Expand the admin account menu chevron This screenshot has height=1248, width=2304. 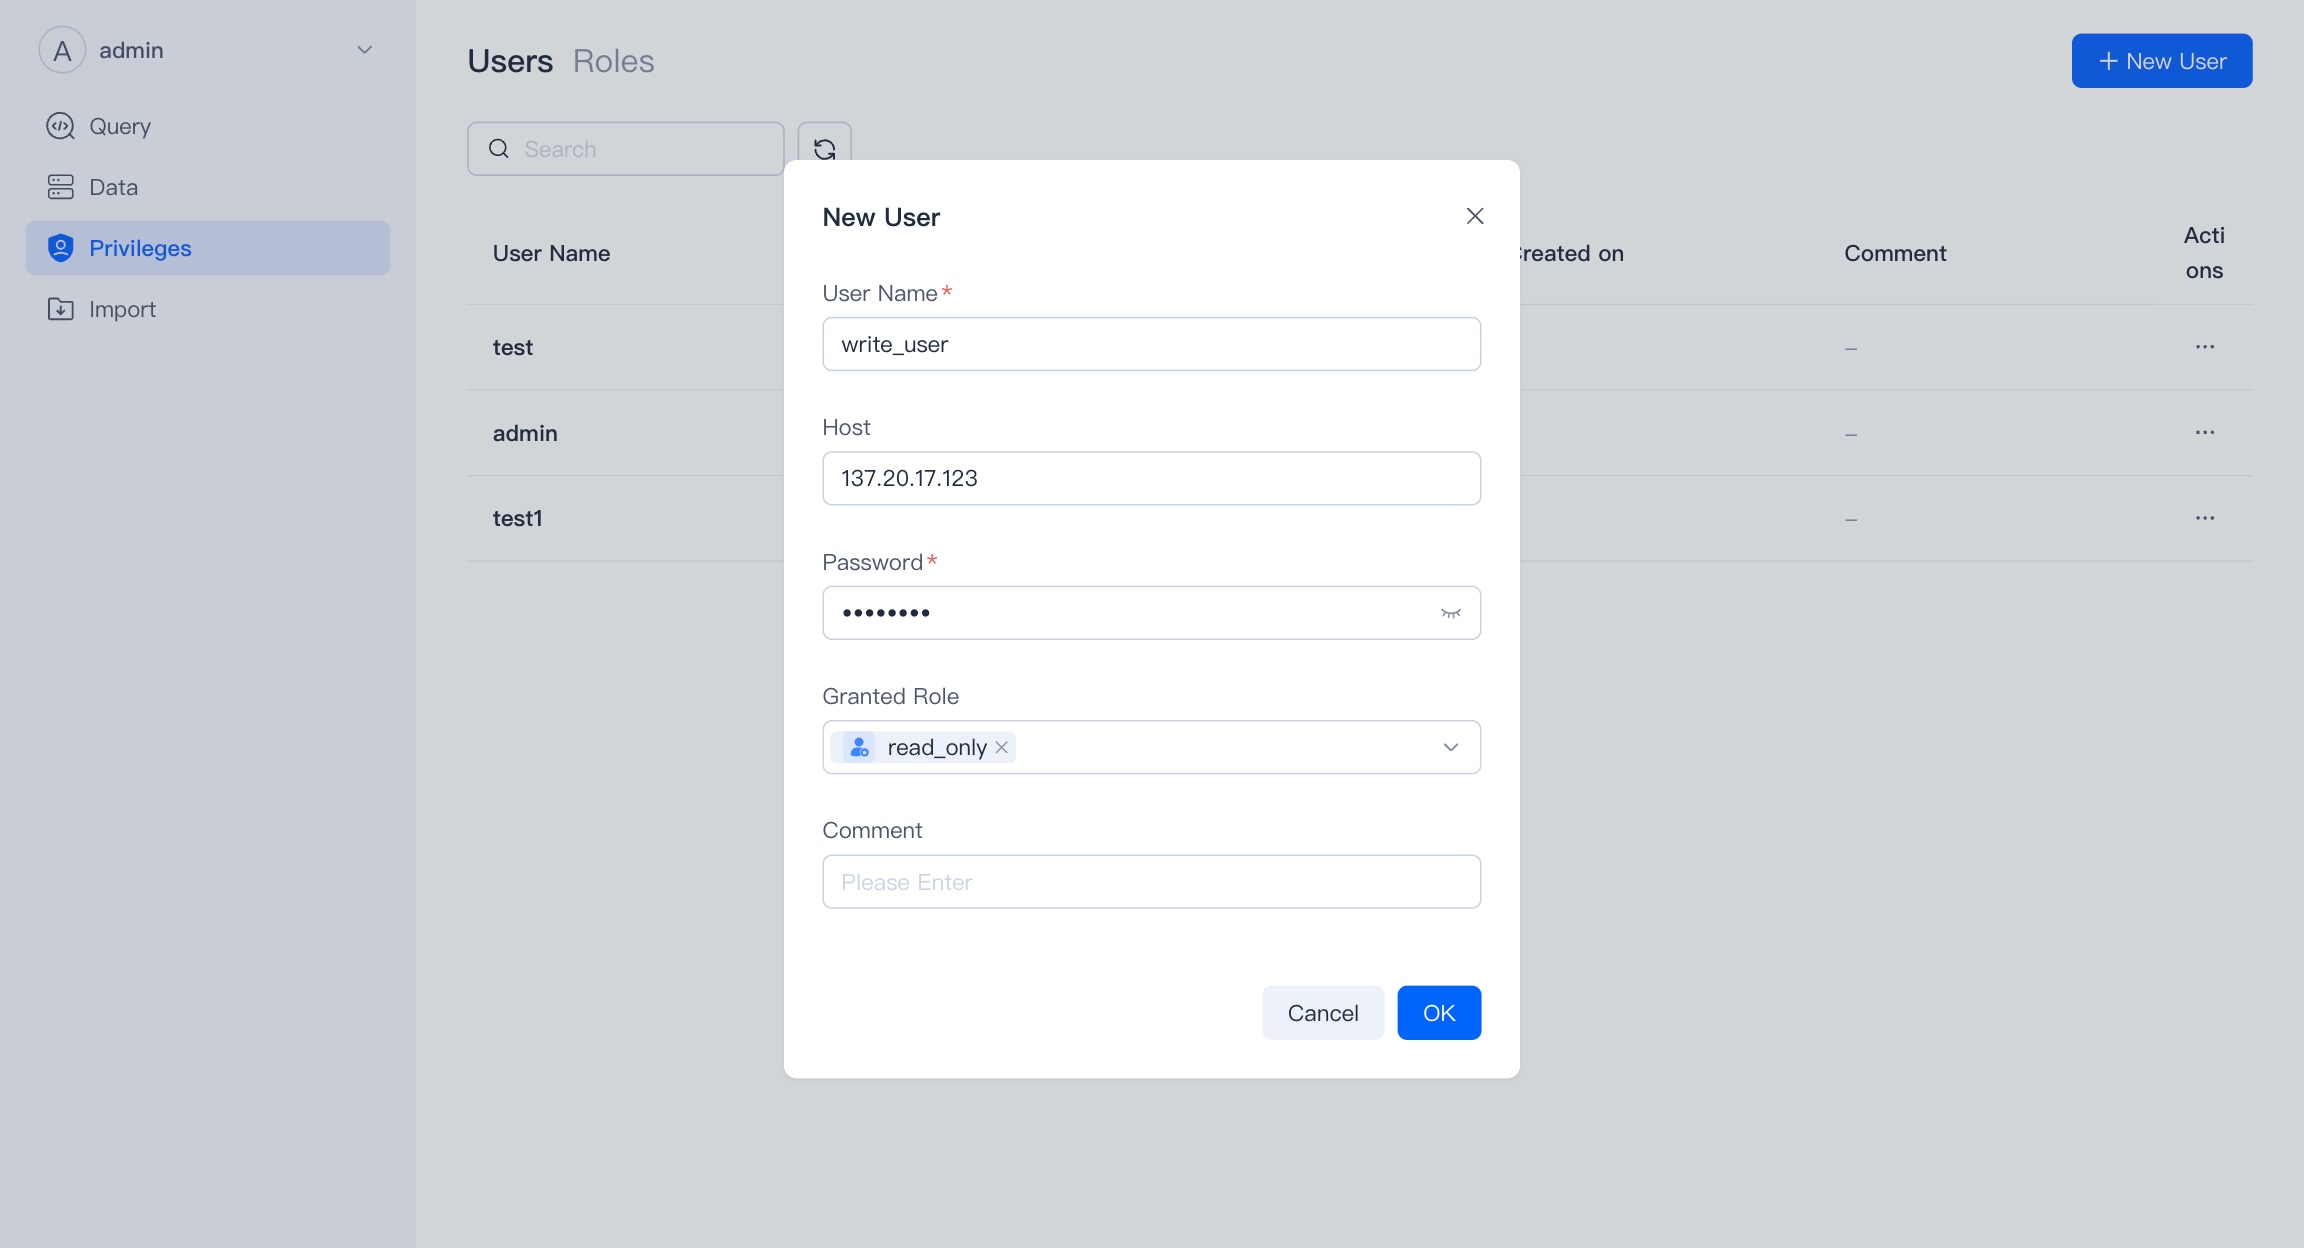point(365,50)
